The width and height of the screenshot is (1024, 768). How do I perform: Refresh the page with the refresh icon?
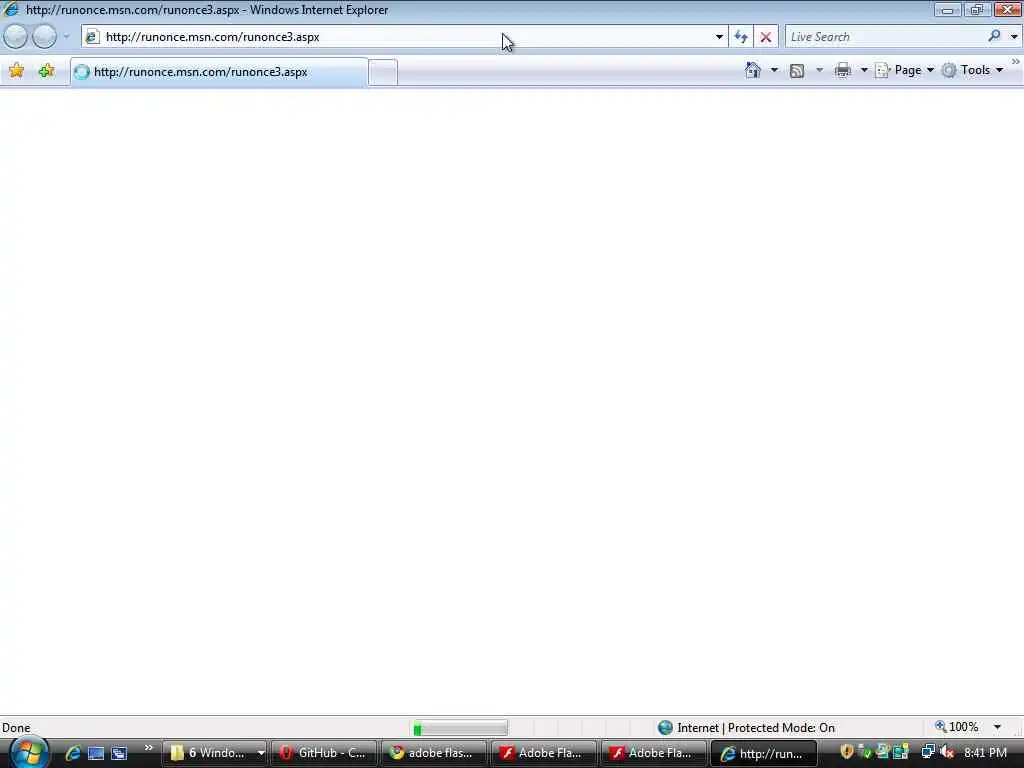point(741,37)
